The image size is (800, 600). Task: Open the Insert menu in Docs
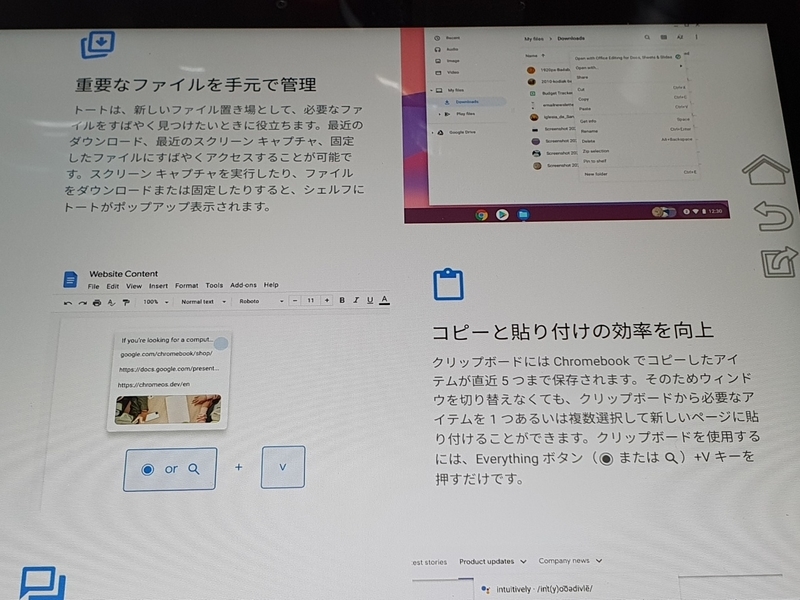[158, 286]
